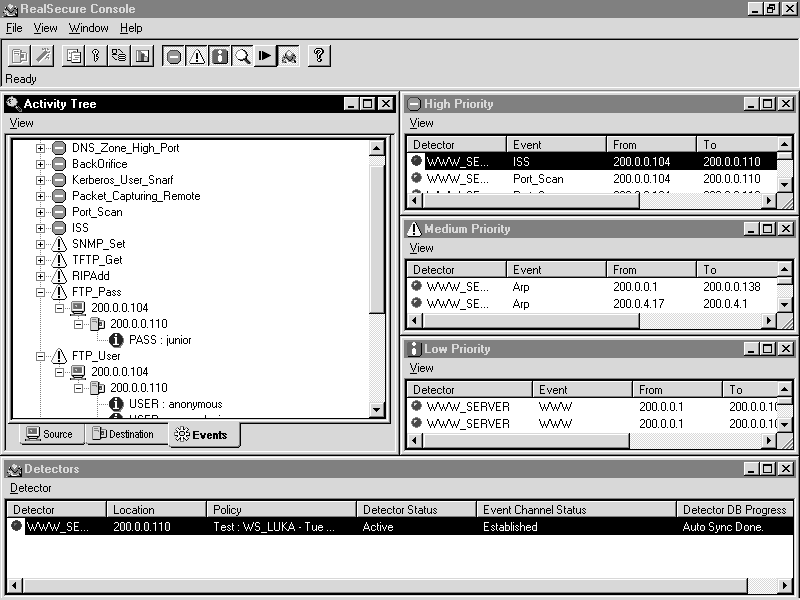Click the Activity Tree scroll down arrow
This screenshot has height=600, width=800.
(377, 410)
